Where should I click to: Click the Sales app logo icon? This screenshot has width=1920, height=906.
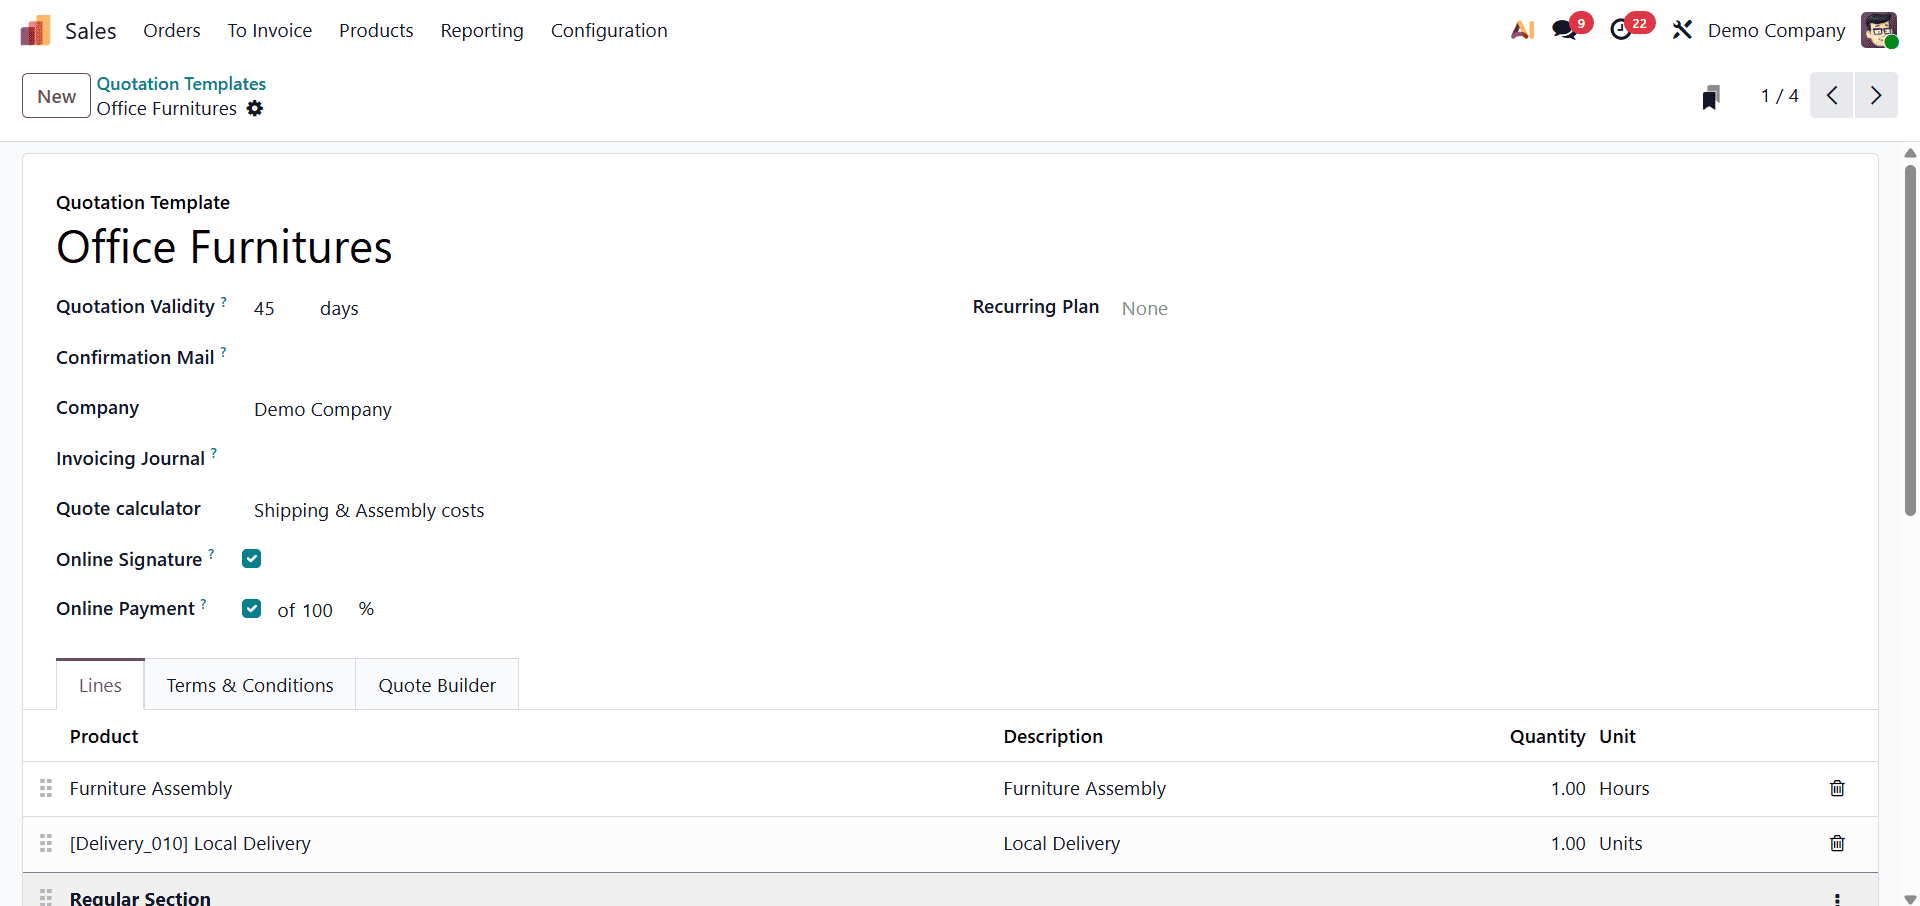(x=34, y=30)
